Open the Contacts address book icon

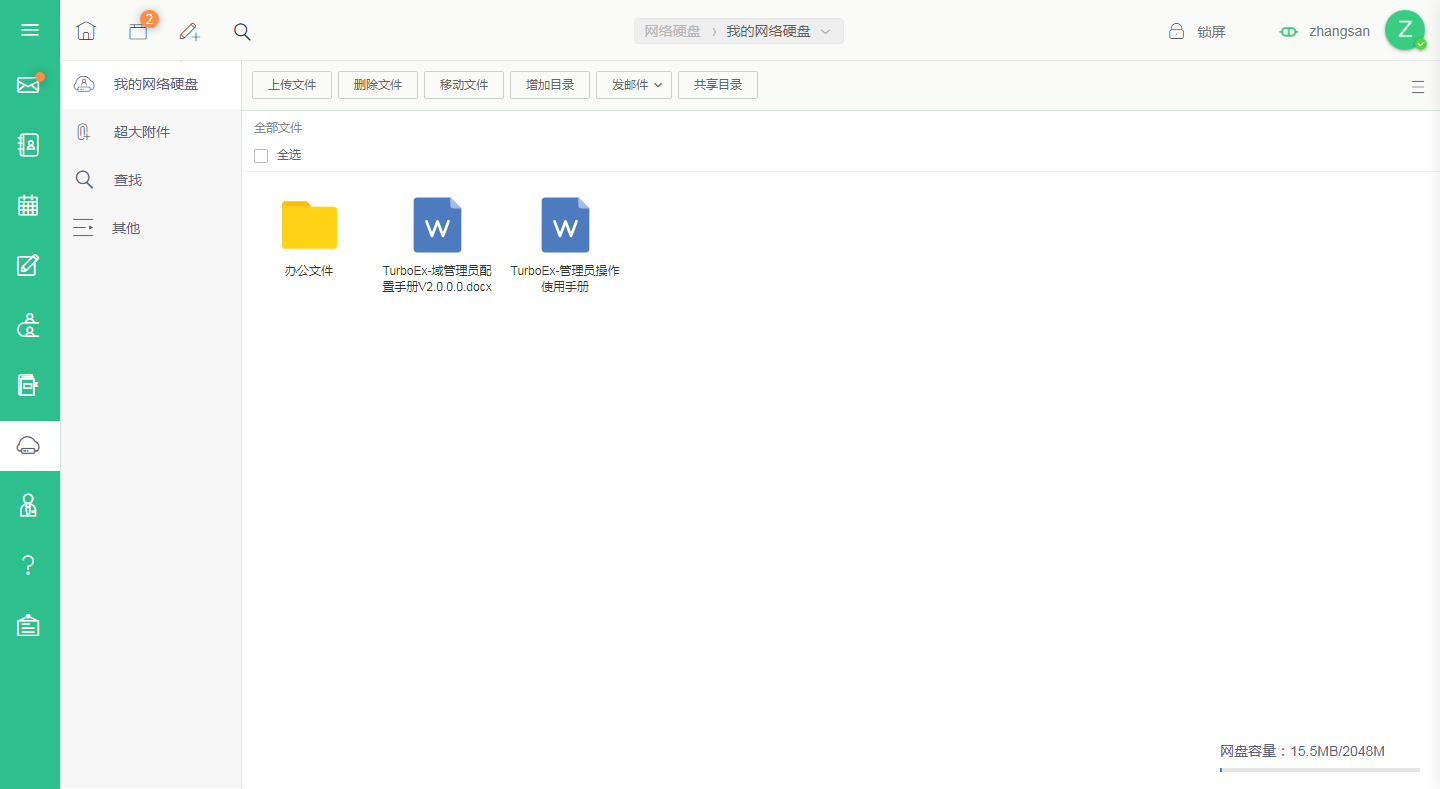point(29,145)
